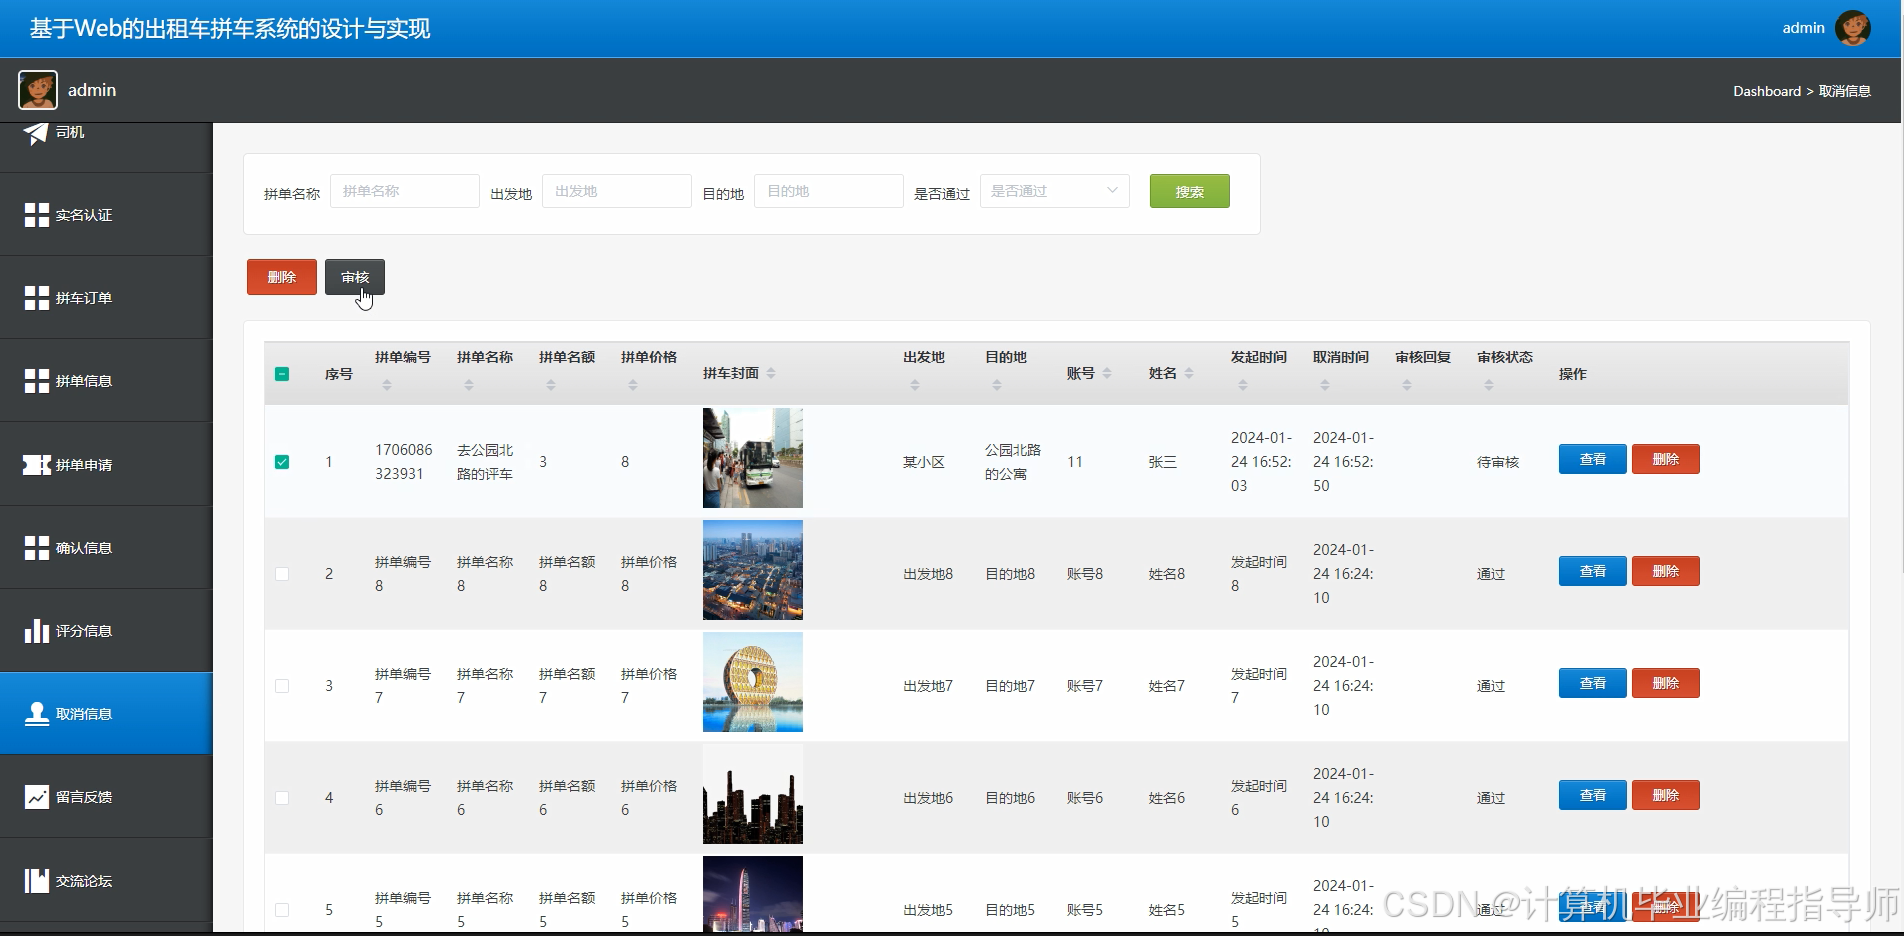This screenshot has height=936, width=1904.
Task: Sort by 拼单名额 column arrows
Action: click(x=551, y=385)
